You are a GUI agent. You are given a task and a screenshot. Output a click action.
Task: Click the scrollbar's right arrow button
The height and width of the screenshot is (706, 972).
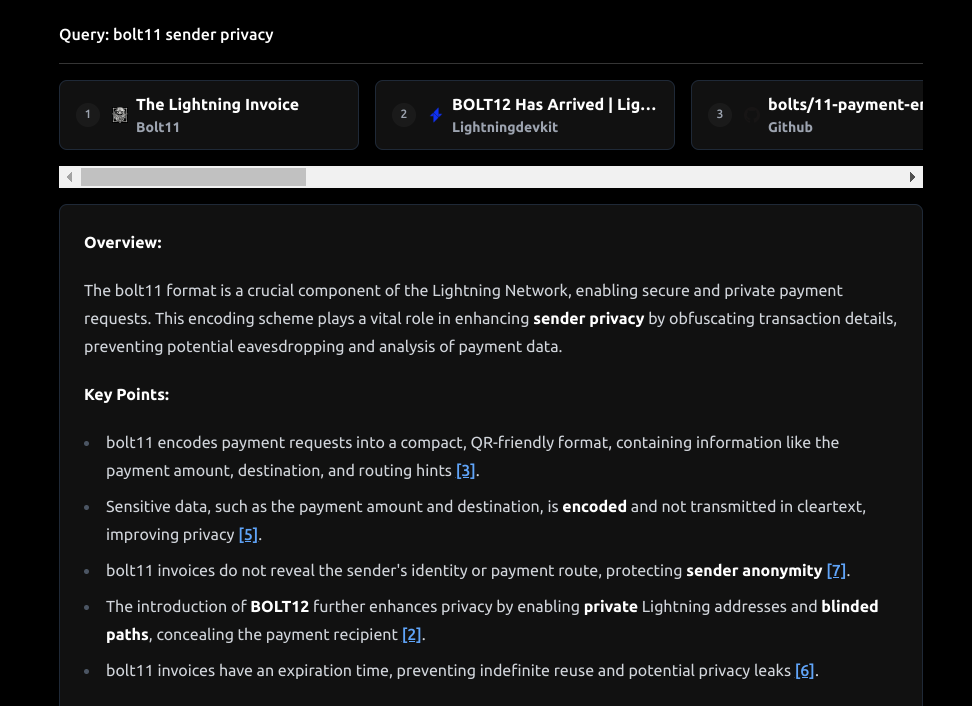[912, 177]
